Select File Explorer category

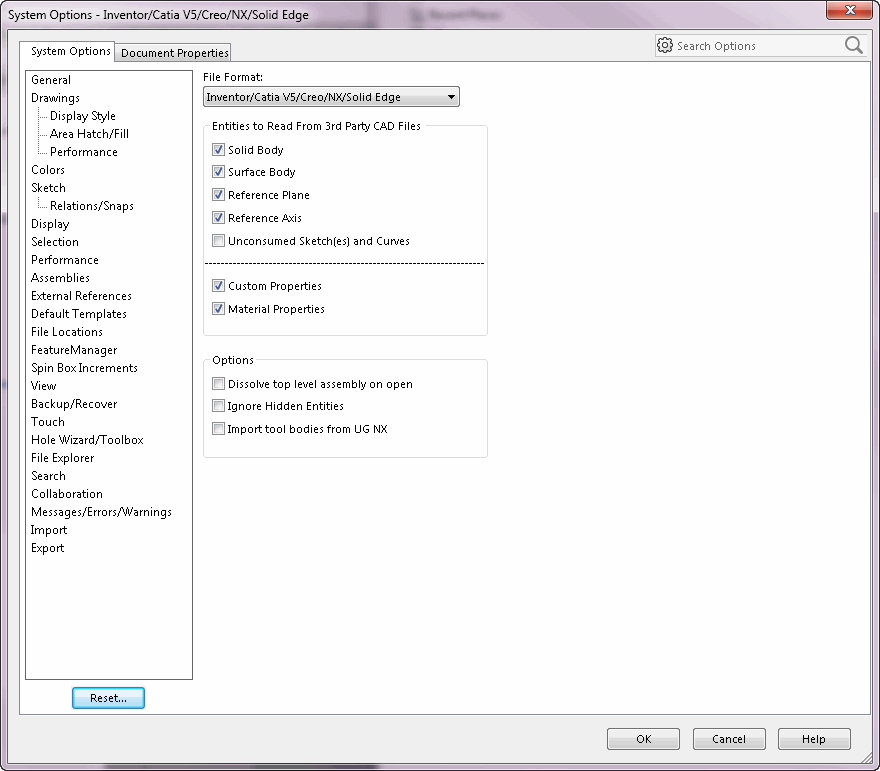click(x=62, y=457)
